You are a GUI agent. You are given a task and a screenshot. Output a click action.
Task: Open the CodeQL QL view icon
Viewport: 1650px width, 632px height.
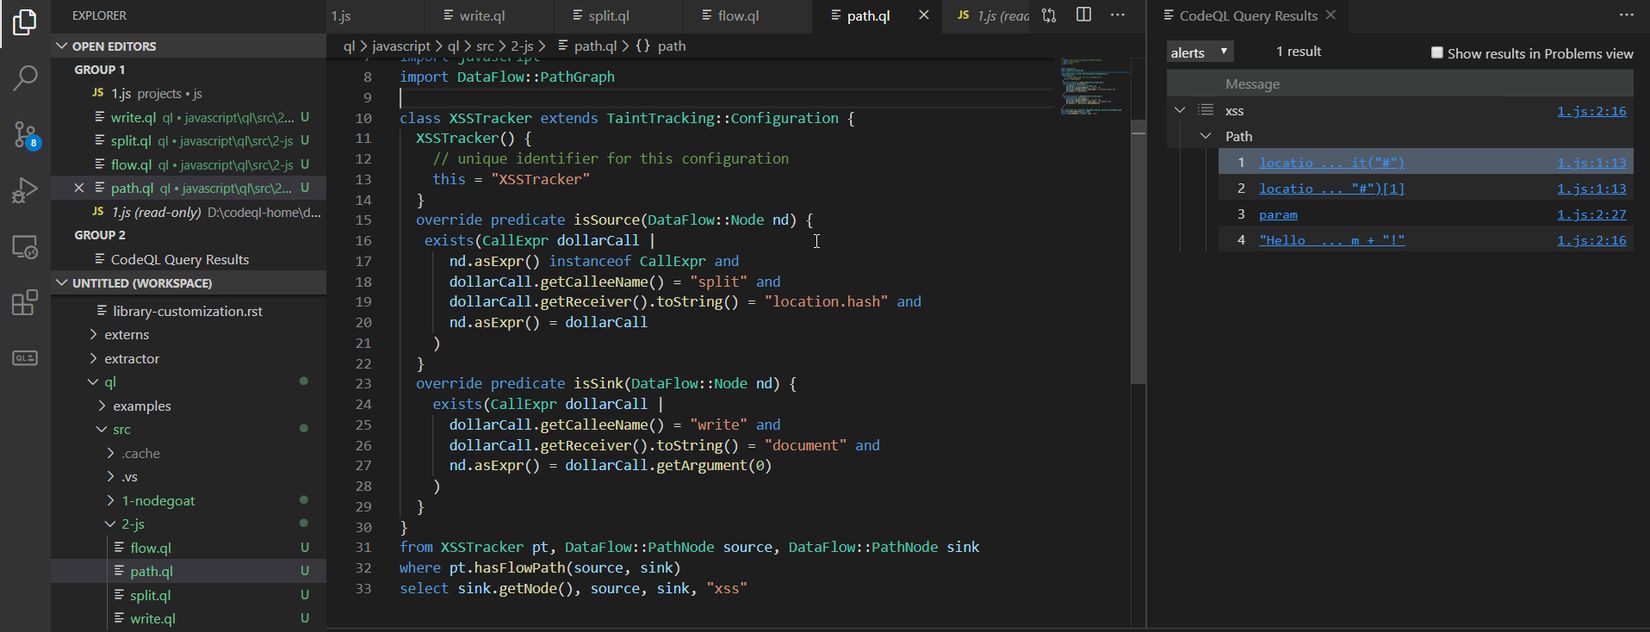tap(25, 358)
